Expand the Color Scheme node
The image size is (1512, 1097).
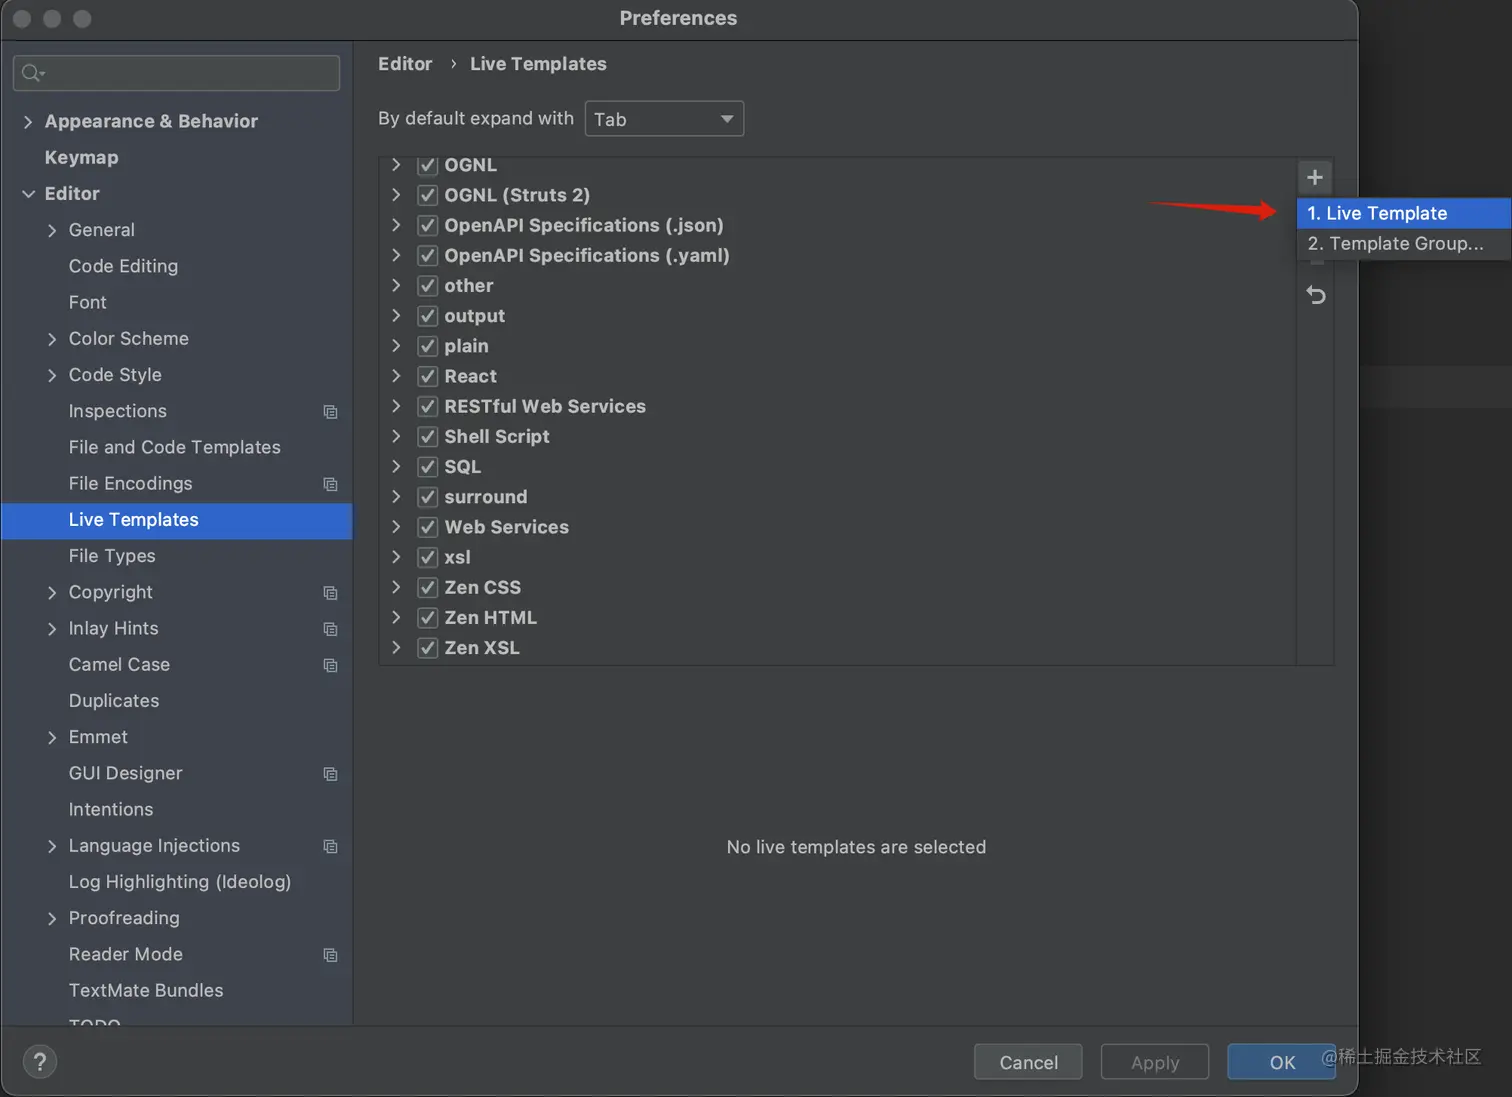pyautogui.click(x=52, y=339)
